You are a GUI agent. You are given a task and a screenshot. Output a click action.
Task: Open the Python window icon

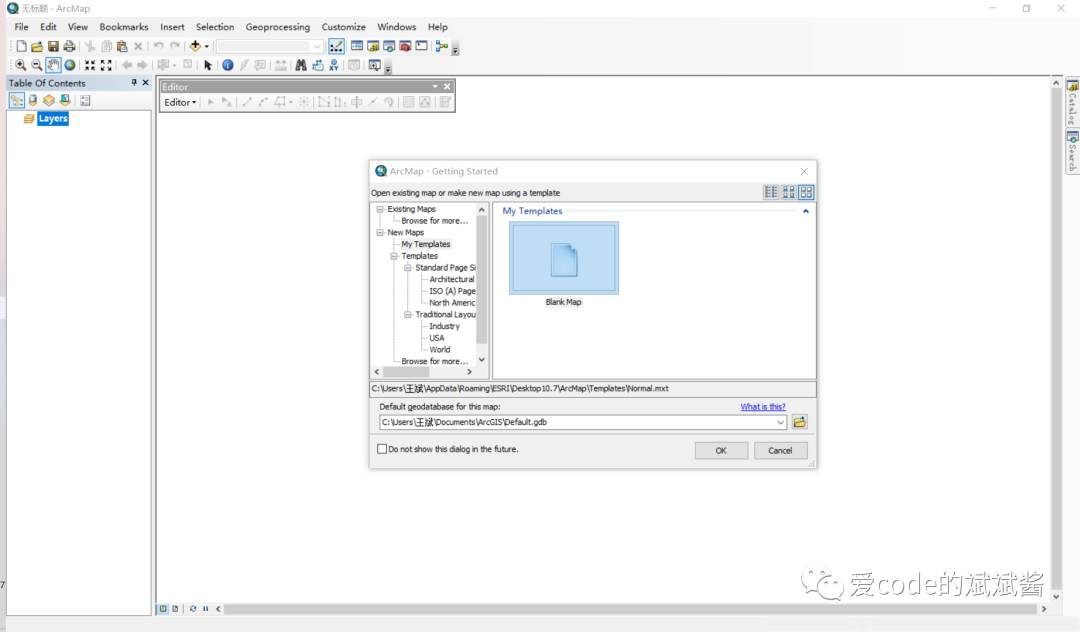pos(422,46)
